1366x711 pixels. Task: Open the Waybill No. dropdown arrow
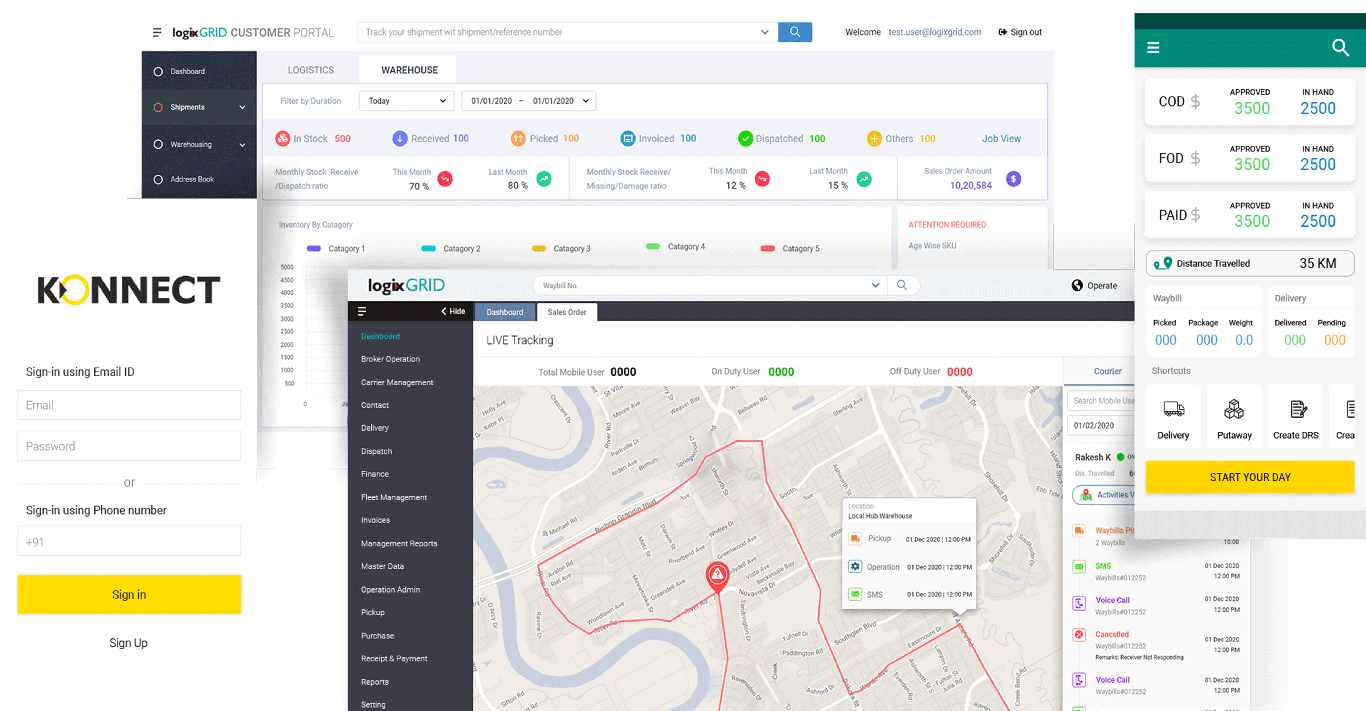876,286
